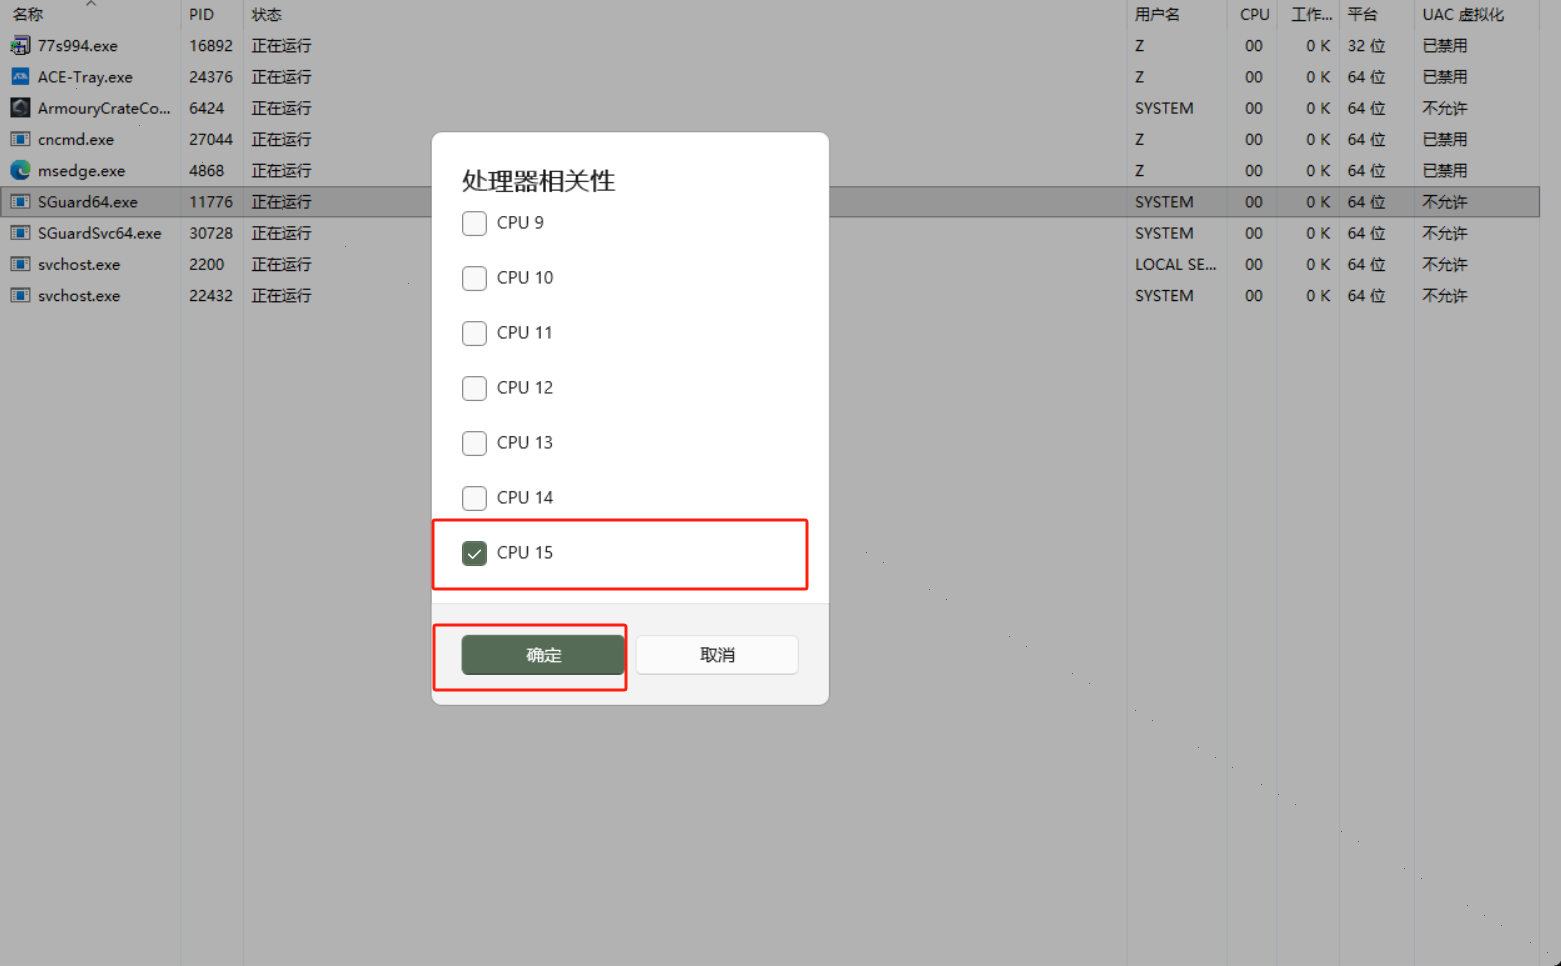Check the CPU 10 affinity box

pos(474,278)
